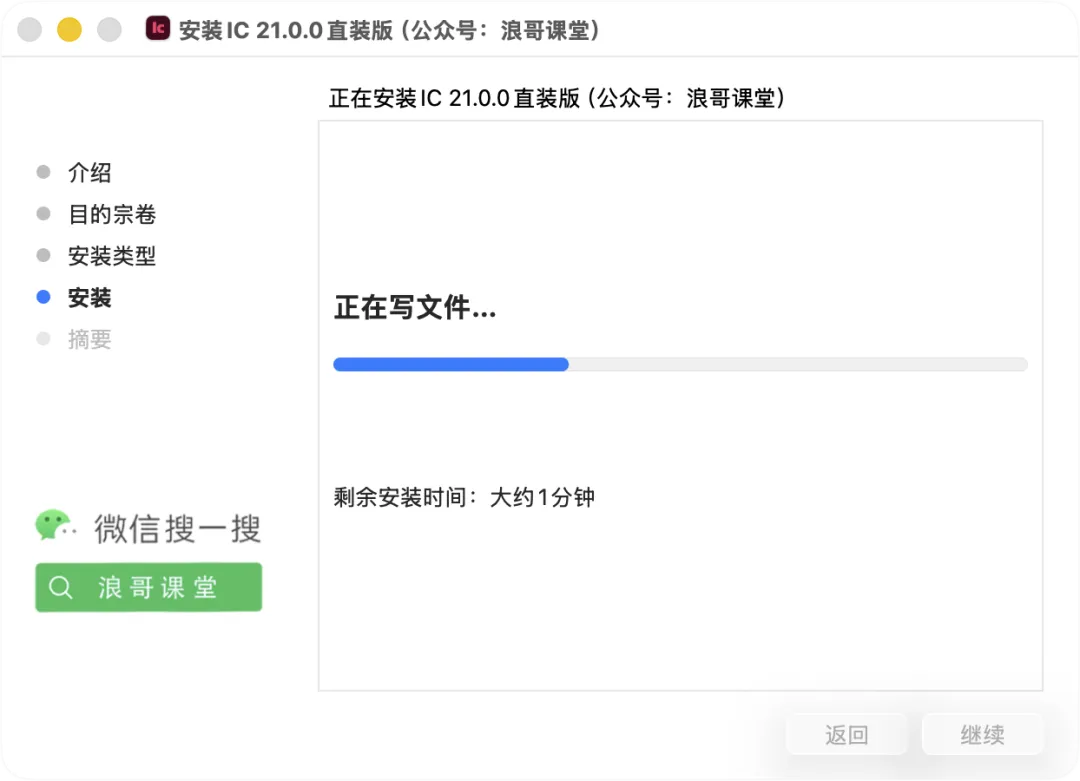Screen dimensions: 1080x781
Task: Click the green WeChat logo icon
Action: [54, 525]
